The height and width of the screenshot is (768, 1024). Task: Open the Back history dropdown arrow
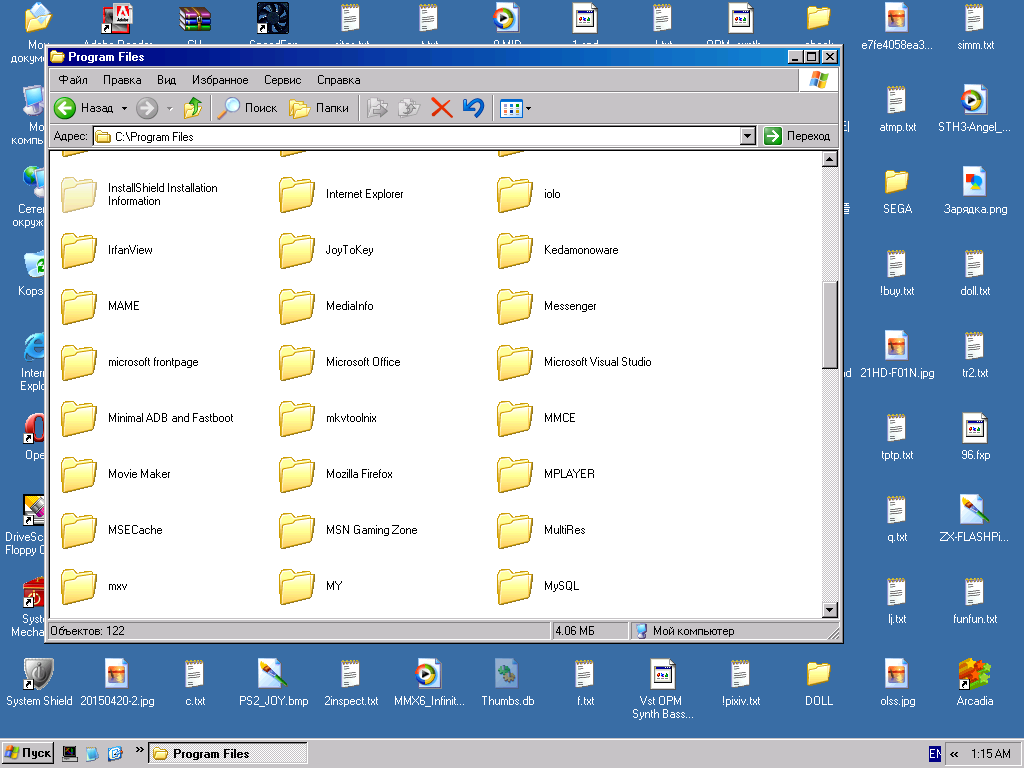coord(125,108)
